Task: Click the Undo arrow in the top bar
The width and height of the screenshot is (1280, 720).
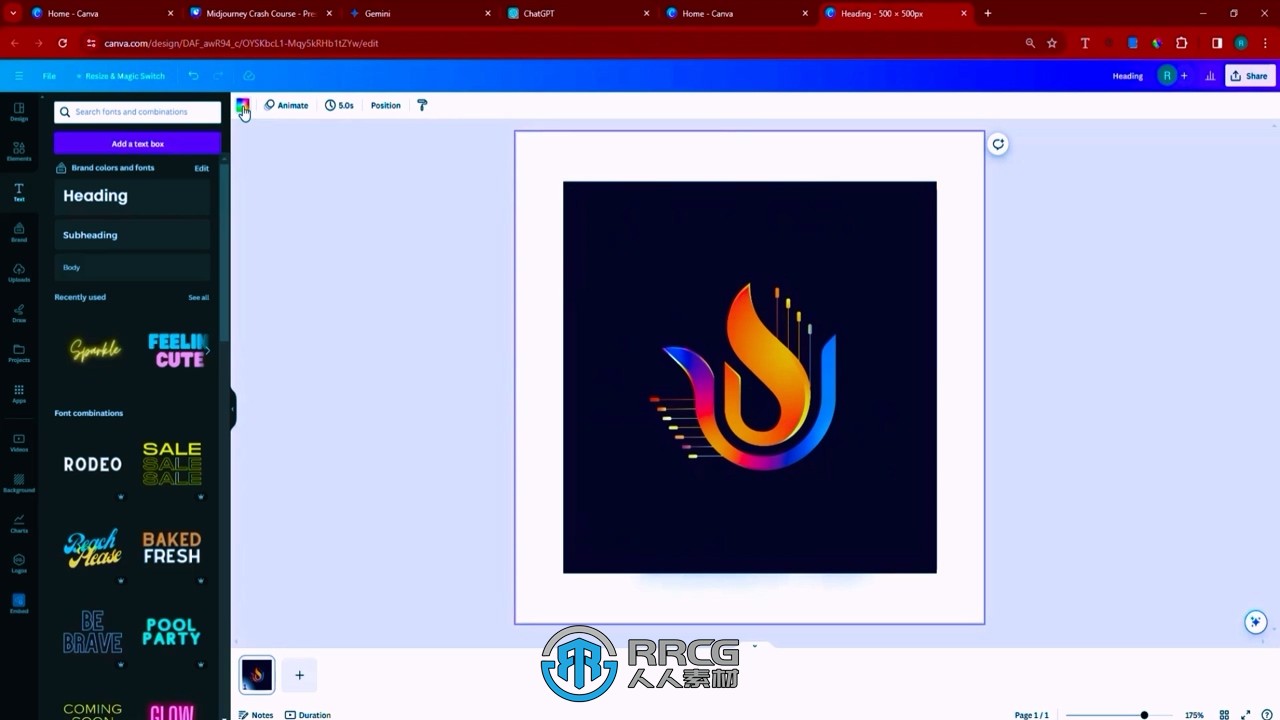Action: point(193,76)
